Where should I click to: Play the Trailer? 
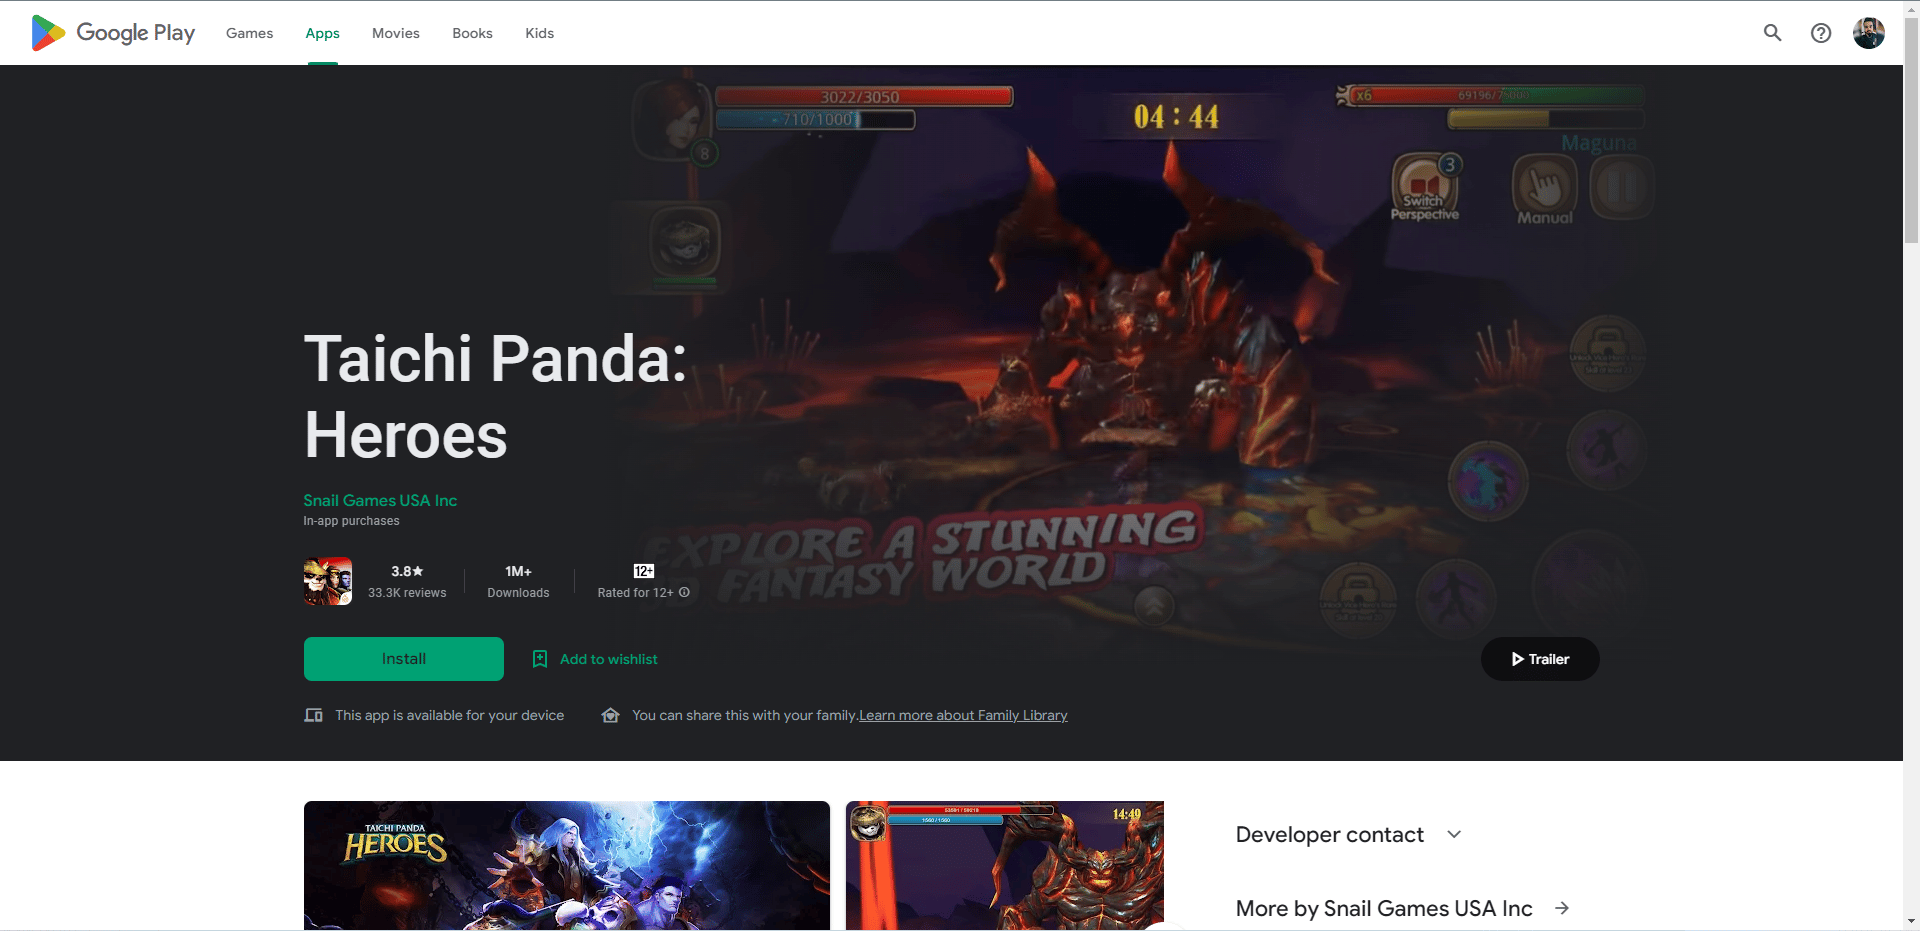point(1540,659)
